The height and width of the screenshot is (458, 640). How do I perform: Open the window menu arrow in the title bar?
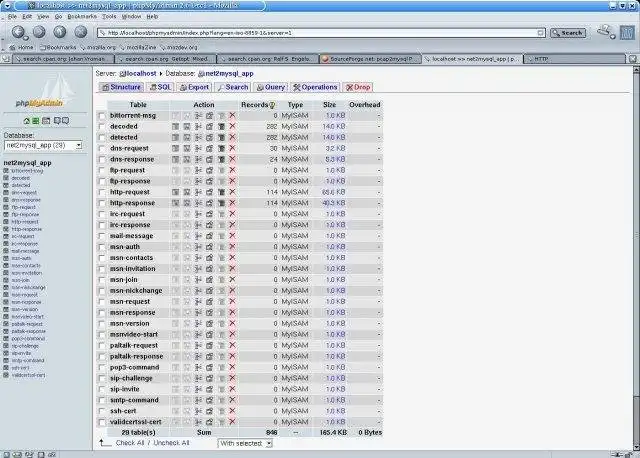coord(7,6)
